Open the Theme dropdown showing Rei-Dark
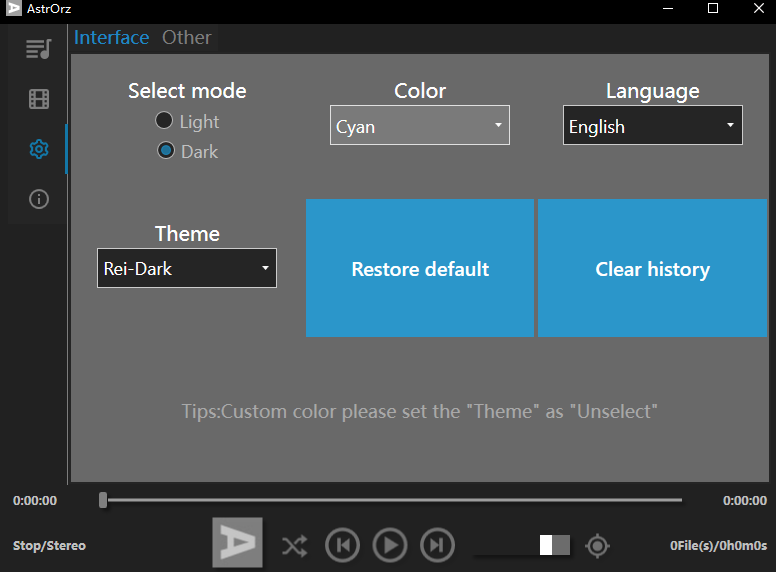This screenshot has height=572, width=776. [187, 268]
